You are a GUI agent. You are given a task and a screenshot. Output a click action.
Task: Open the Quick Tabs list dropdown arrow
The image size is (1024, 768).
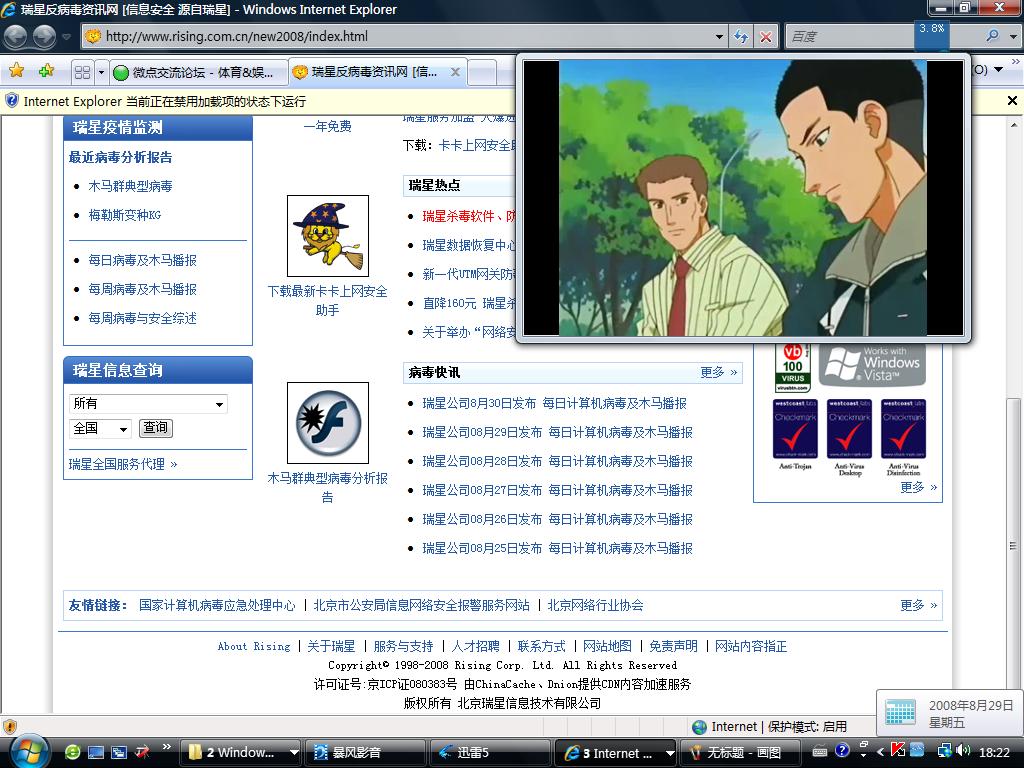coord(101,72)
